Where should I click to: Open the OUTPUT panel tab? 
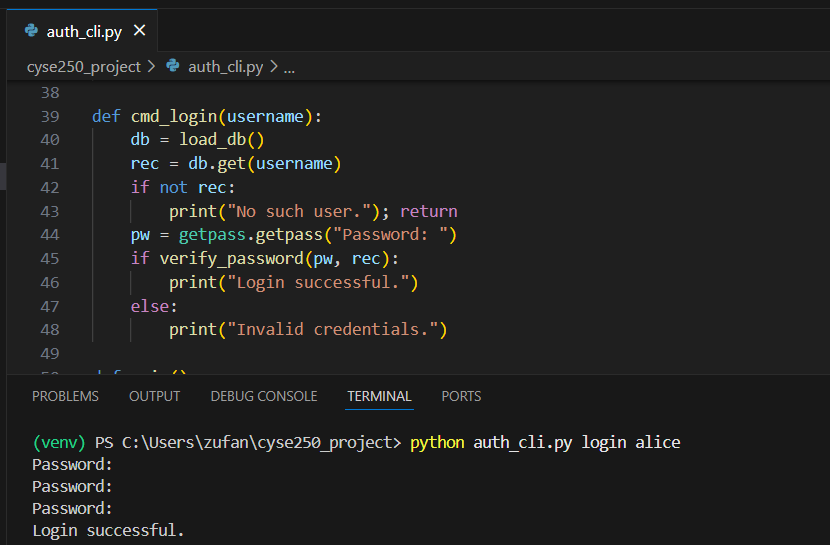point(155,396)
